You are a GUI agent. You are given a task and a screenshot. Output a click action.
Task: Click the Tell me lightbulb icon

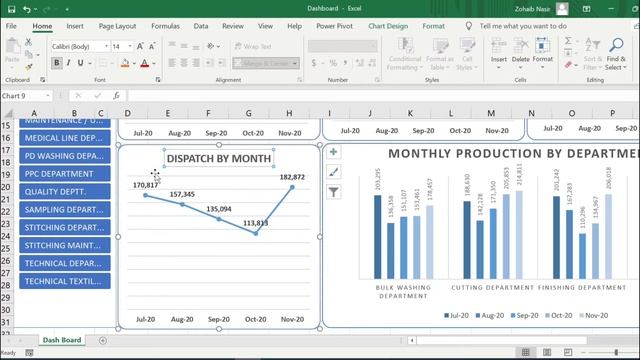pyautogui.click(x=469, y=26)
